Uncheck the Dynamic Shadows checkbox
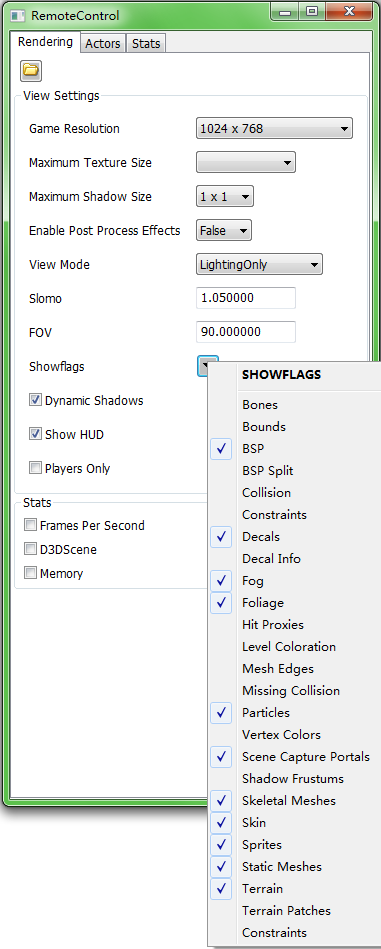 tap(35, 401)
